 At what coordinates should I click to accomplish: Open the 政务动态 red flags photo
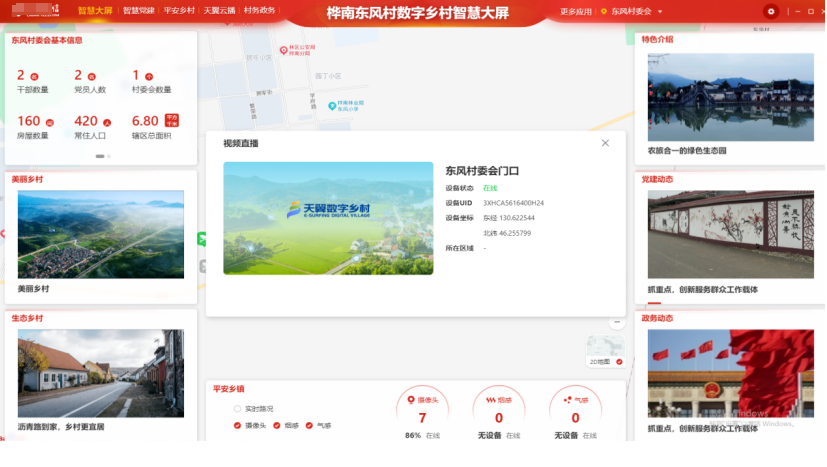(730, 373)
